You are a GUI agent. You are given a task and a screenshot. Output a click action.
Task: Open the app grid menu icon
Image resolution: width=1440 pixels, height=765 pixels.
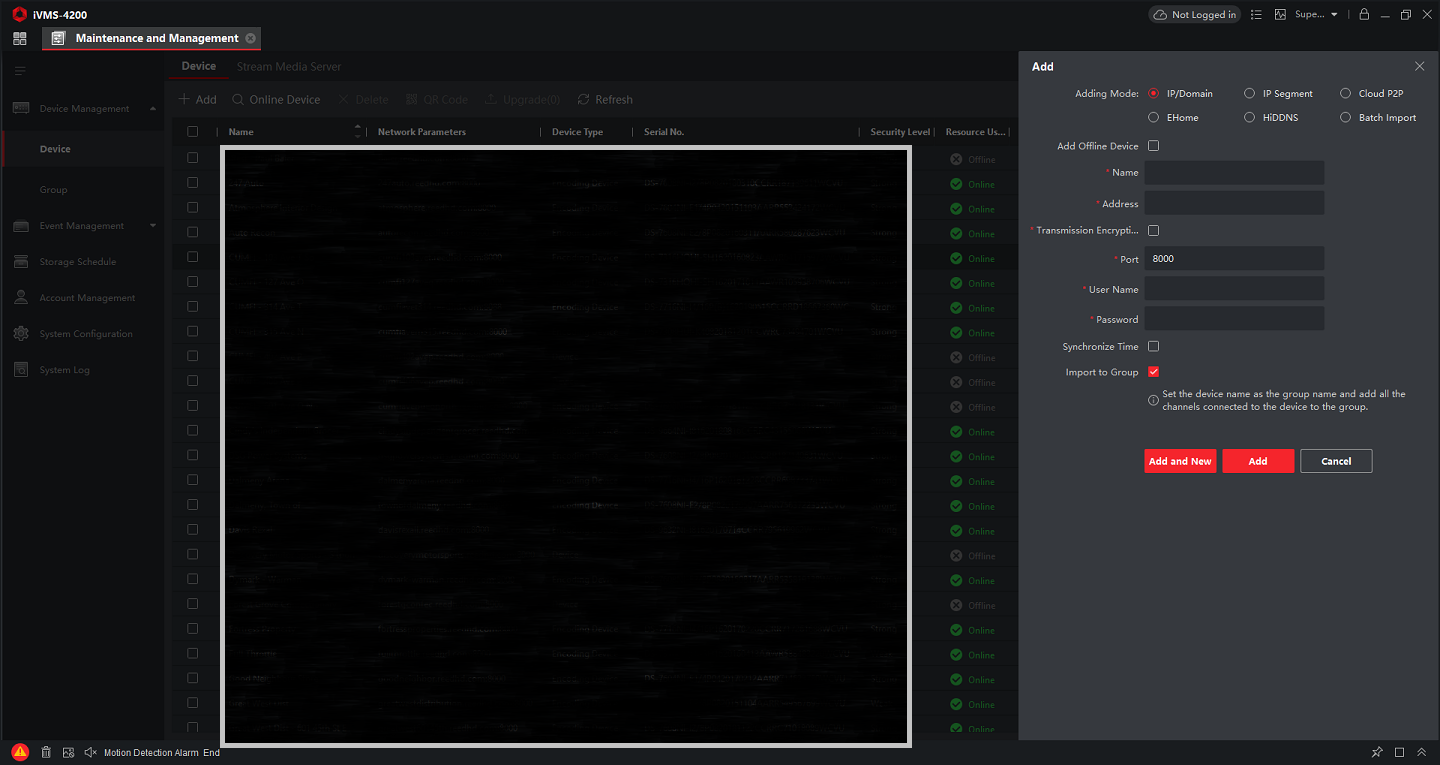20,38
